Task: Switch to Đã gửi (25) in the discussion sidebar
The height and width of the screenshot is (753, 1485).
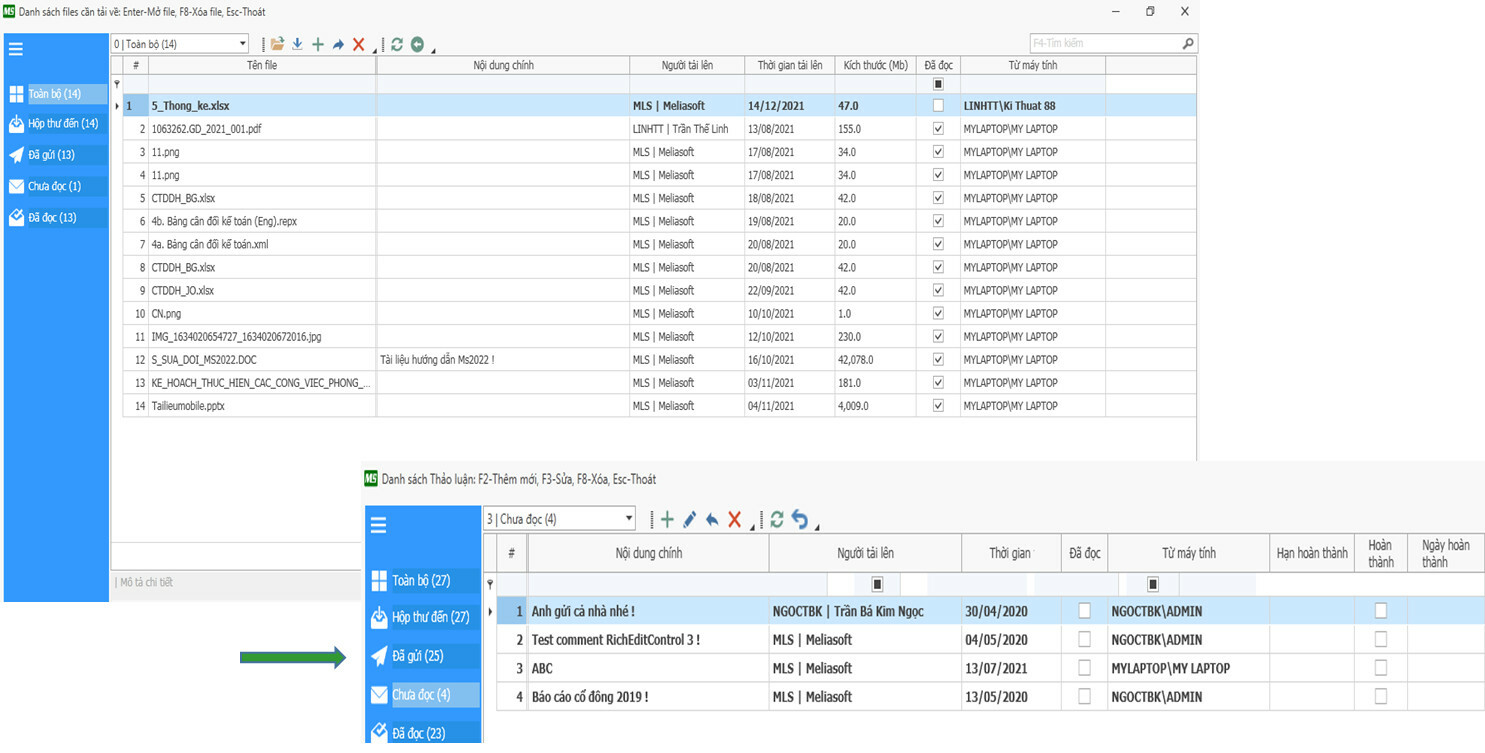Action: [417, 656]
